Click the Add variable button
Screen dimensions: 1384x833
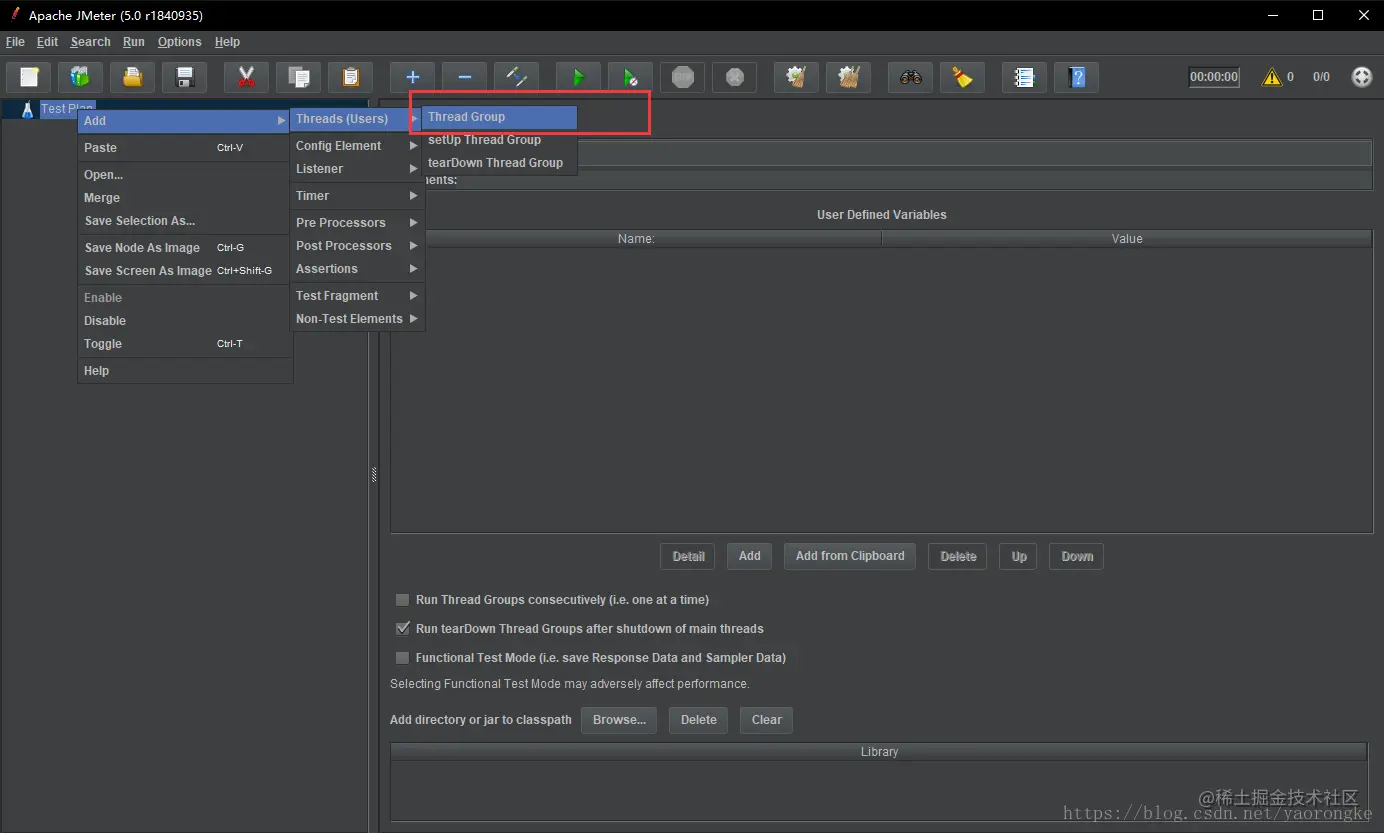pyautogui.click(x=750, y=556)
